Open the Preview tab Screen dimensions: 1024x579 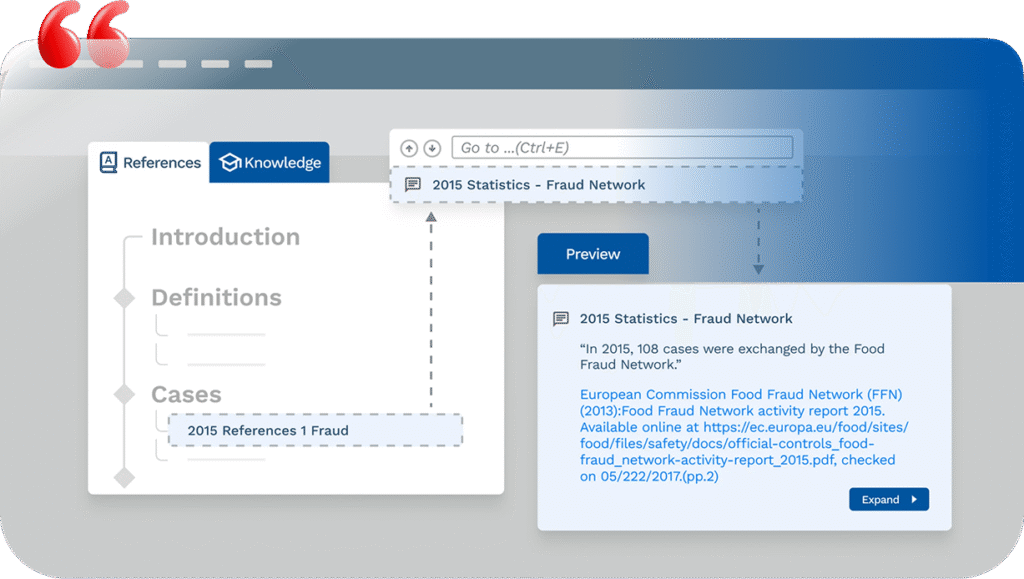click(593, 254)
